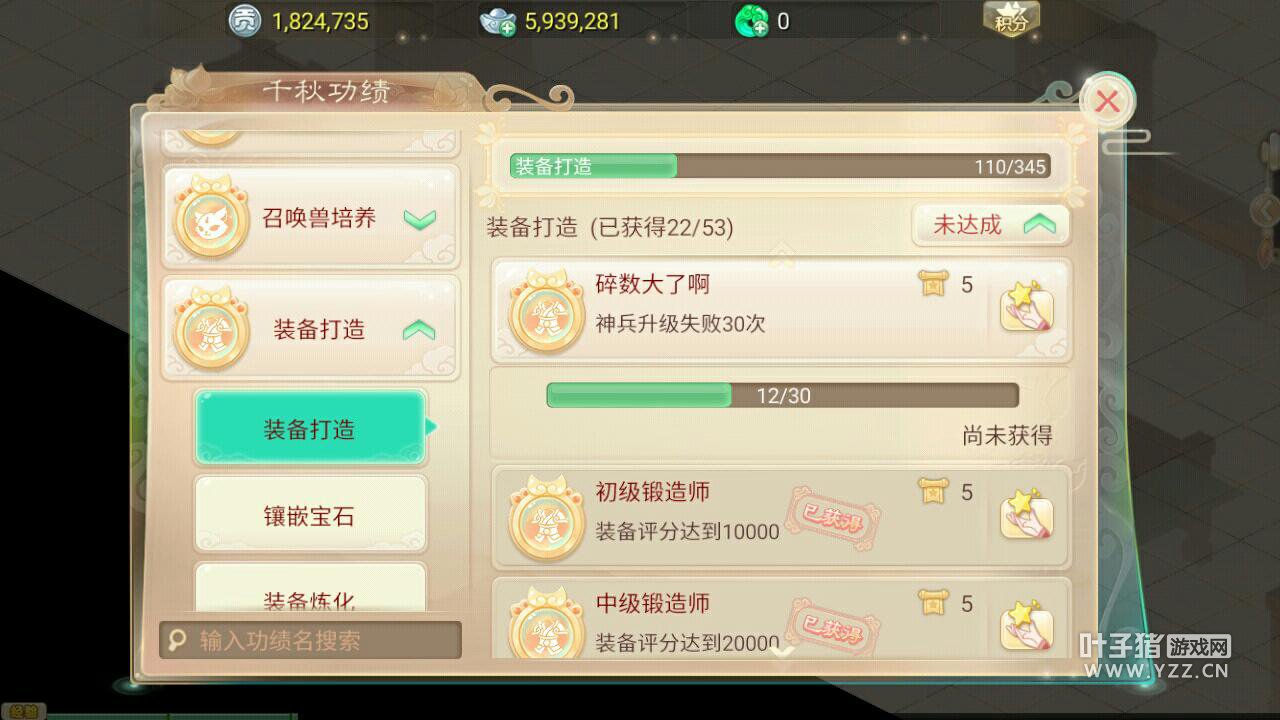
Task: Tap the green jade currency plus icon
Action: (751, 21)
